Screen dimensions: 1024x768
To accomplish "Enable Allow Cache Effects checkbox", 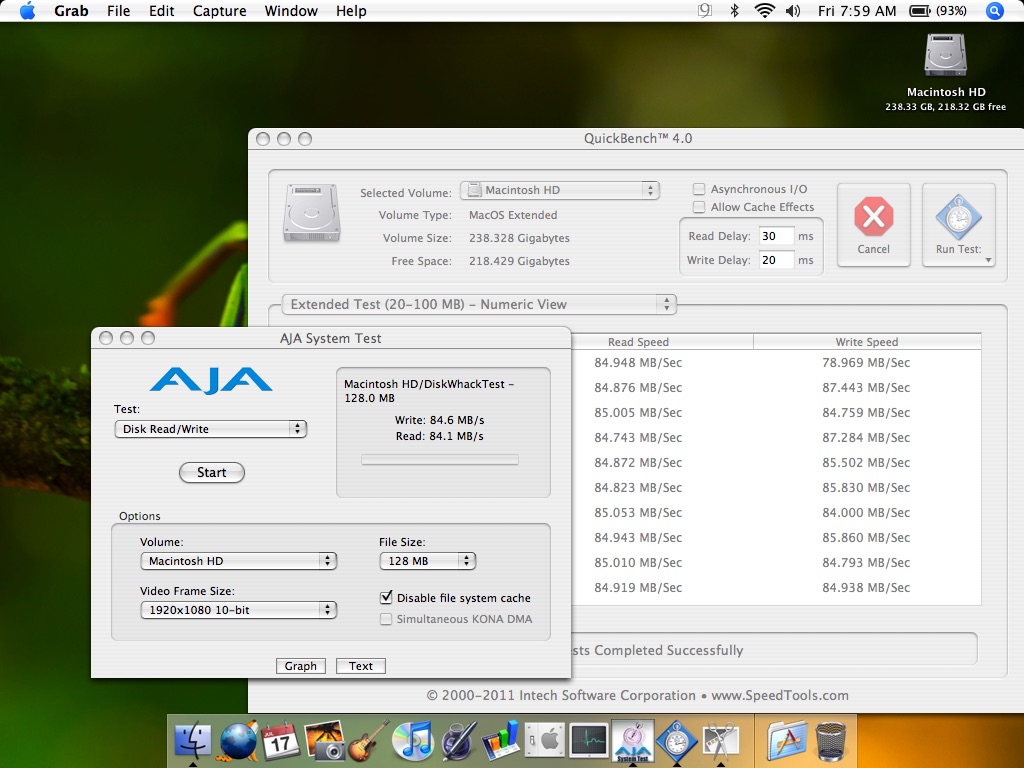I will tap(700, 207).
